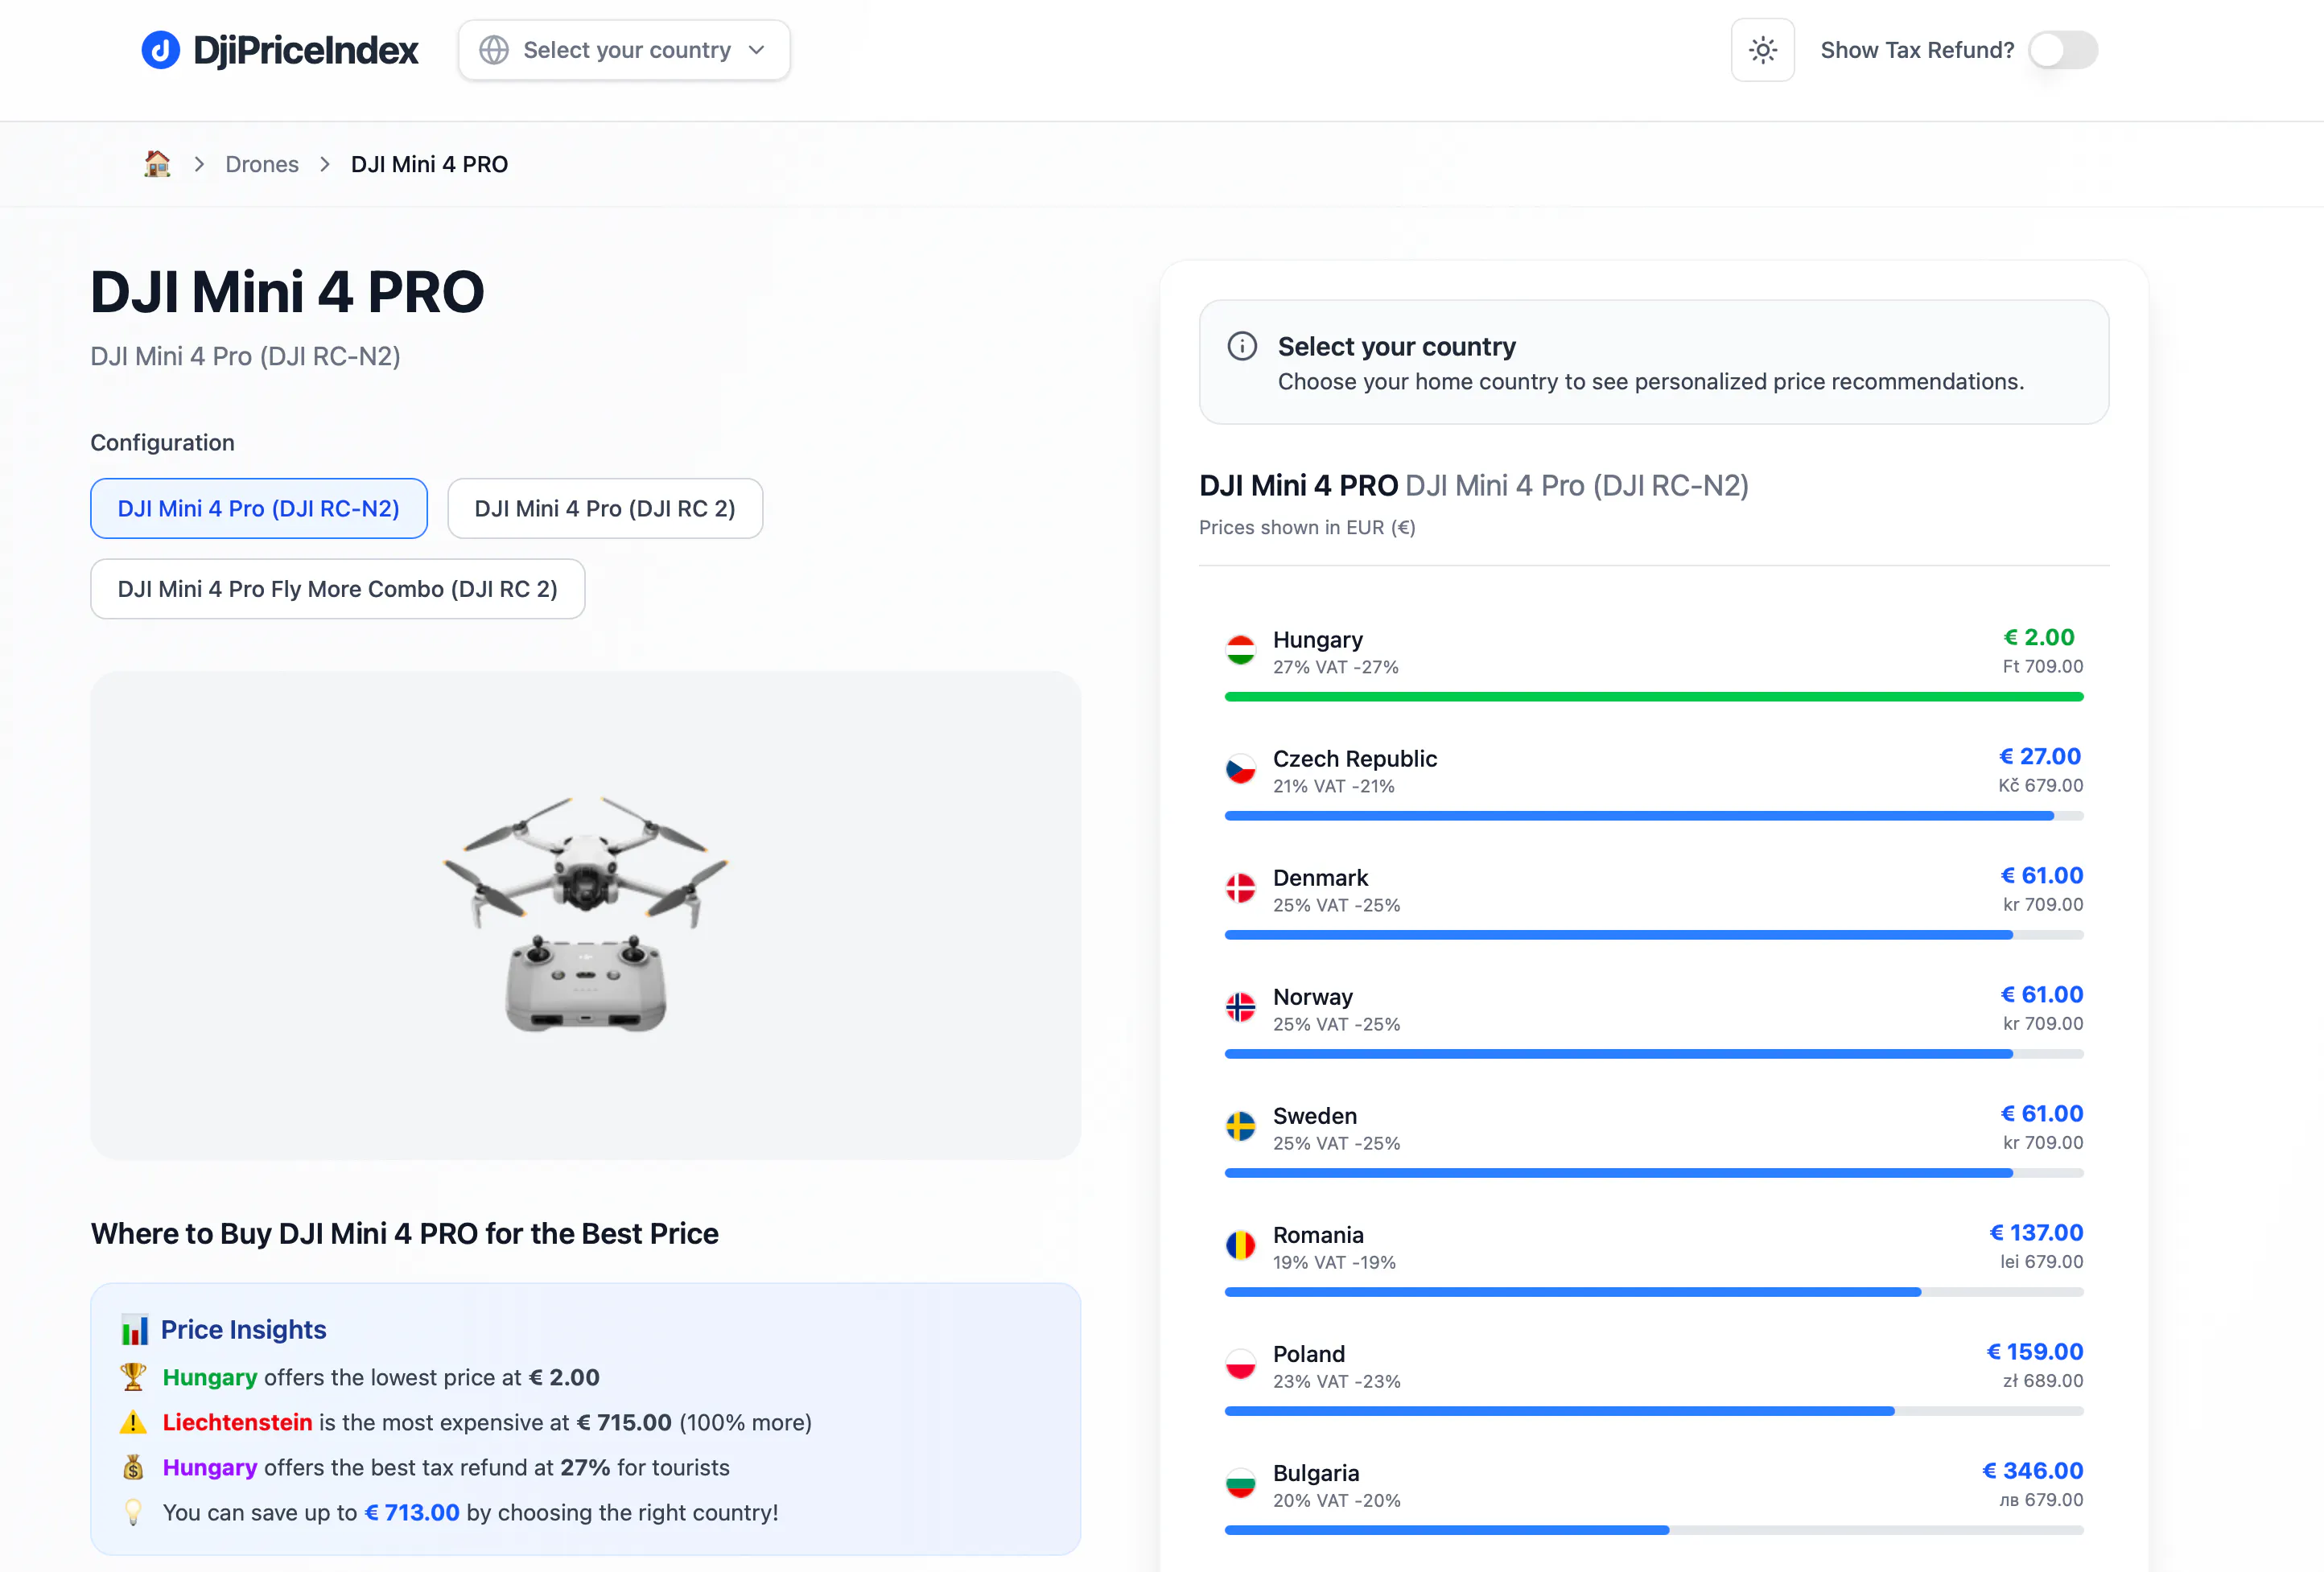
Task: Click the Denmark country name
Action: click(1320, 878)
